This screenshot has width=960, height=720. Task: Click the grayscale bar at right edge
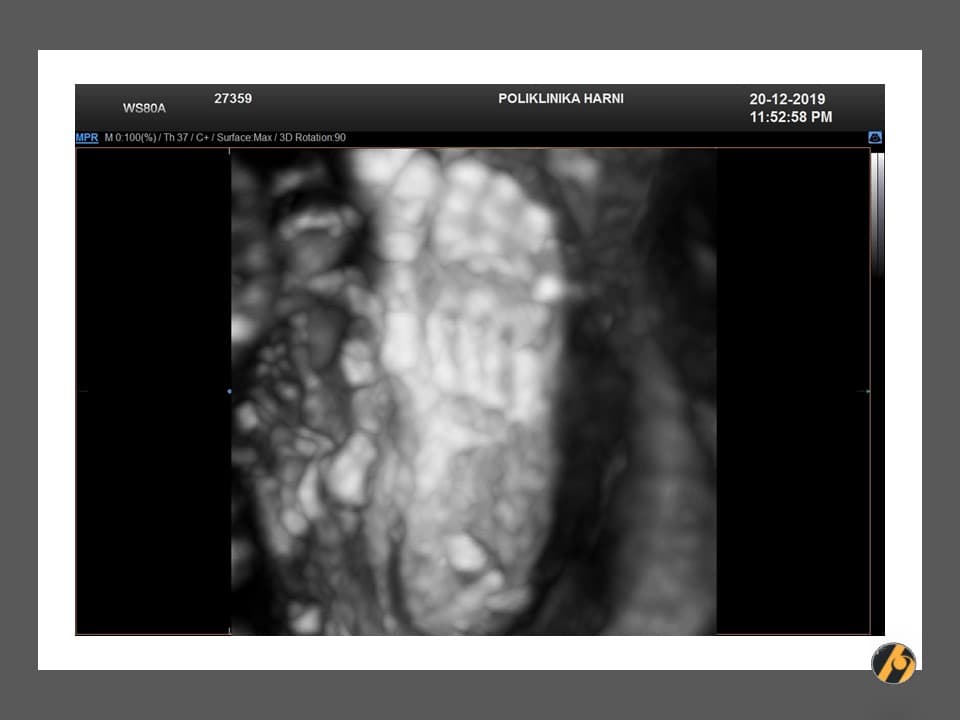[878, 215]
